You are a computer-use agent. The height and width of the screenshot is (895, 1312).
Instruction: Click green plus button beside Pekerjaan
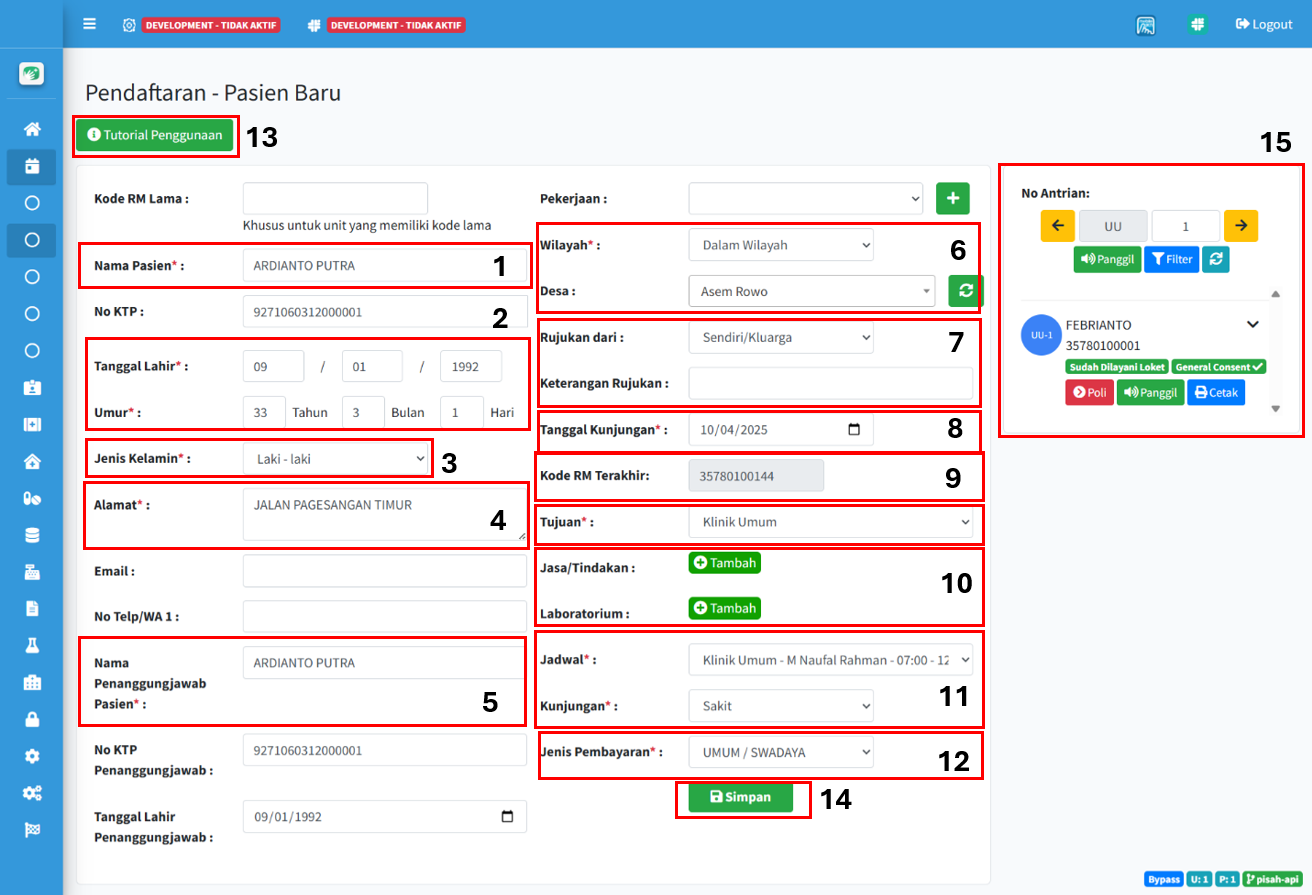[952, 198]
